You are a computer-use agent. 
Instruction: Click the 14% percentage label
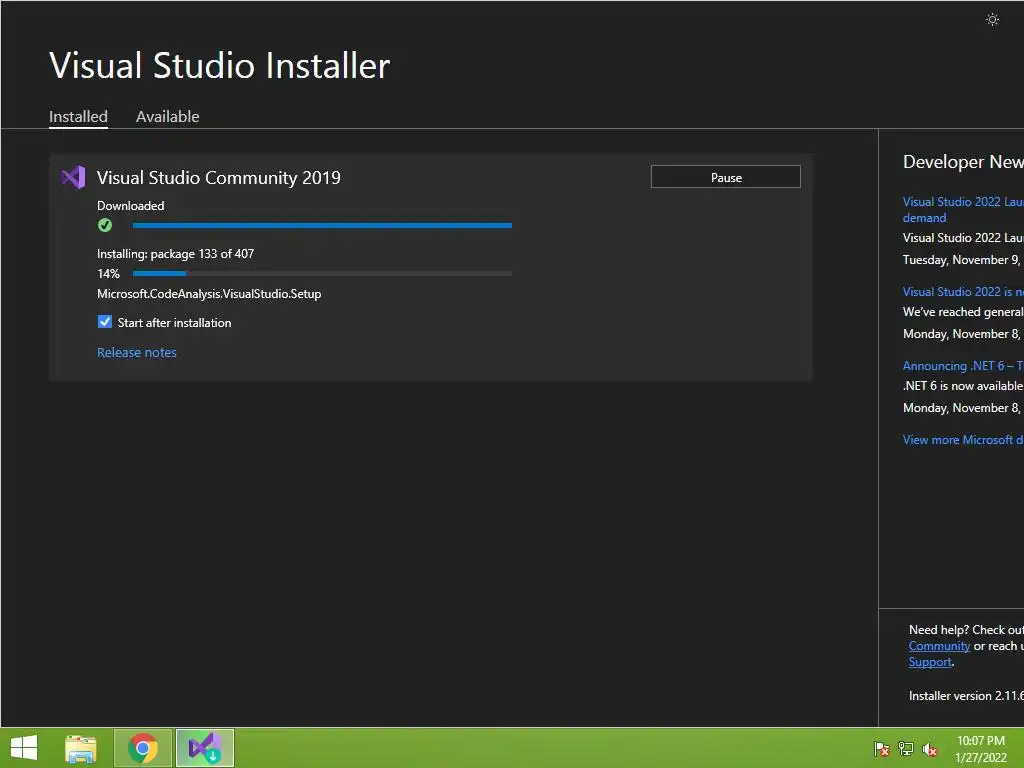108,274
